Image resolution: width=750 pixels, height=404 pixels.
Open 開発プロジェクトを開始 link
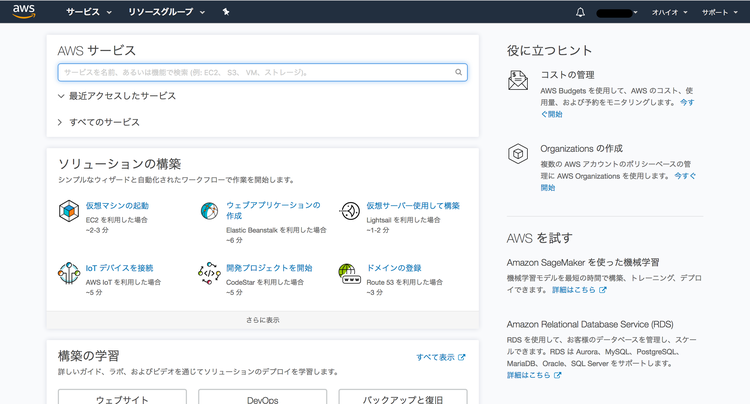pyautogui.click(x=269, y=268)
